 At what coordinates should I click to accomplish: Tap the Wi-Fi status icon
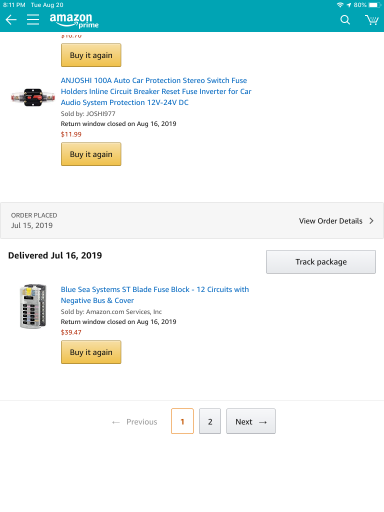pos(340,5)
